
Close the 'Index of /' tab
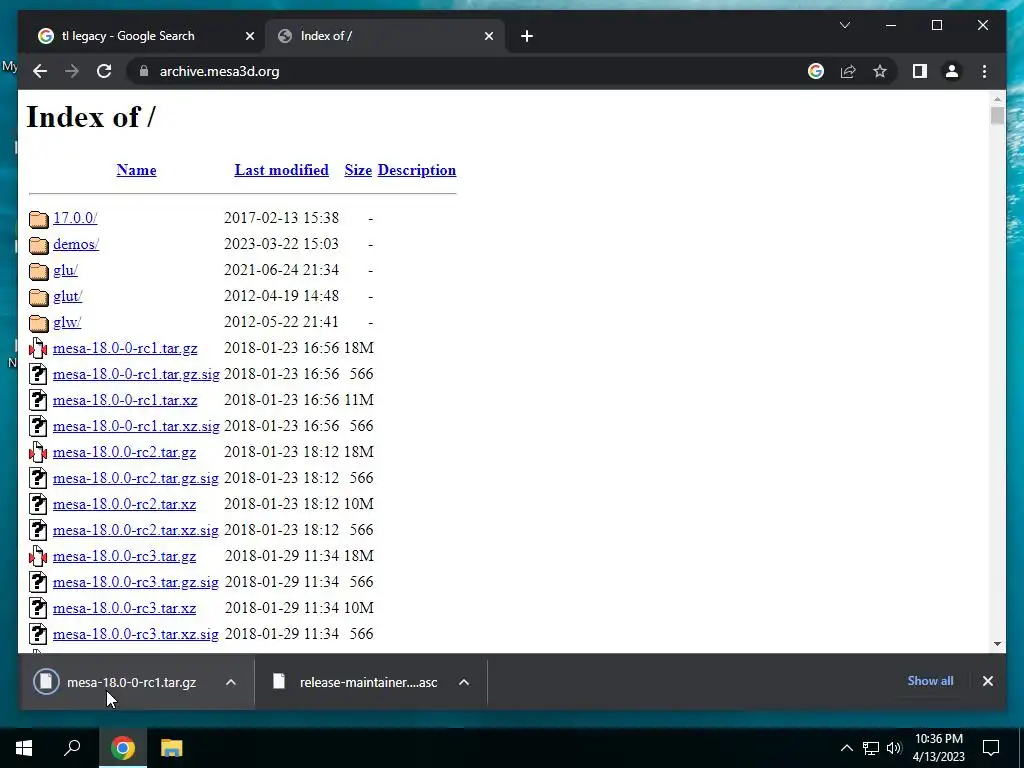tap(488, 36)
